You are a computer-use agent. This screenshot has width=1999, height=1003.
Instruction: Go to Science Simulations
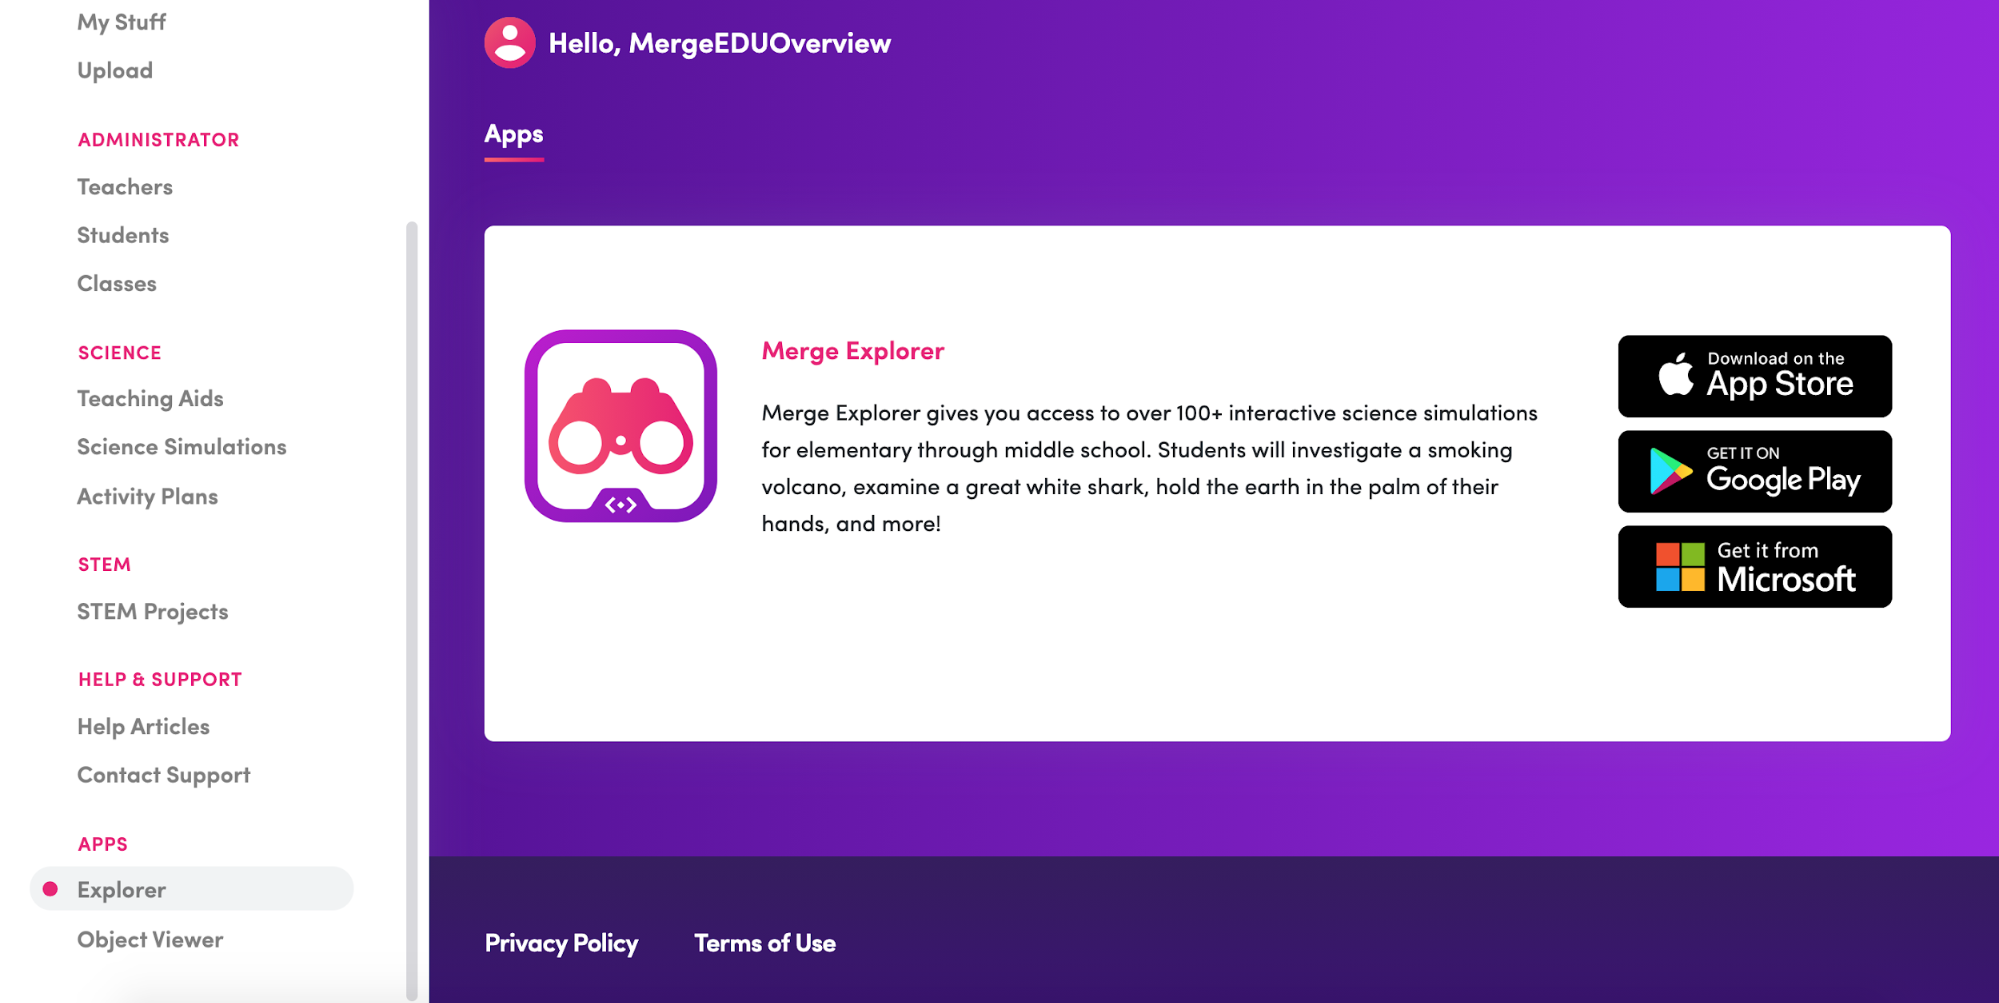tap(182, 447)
